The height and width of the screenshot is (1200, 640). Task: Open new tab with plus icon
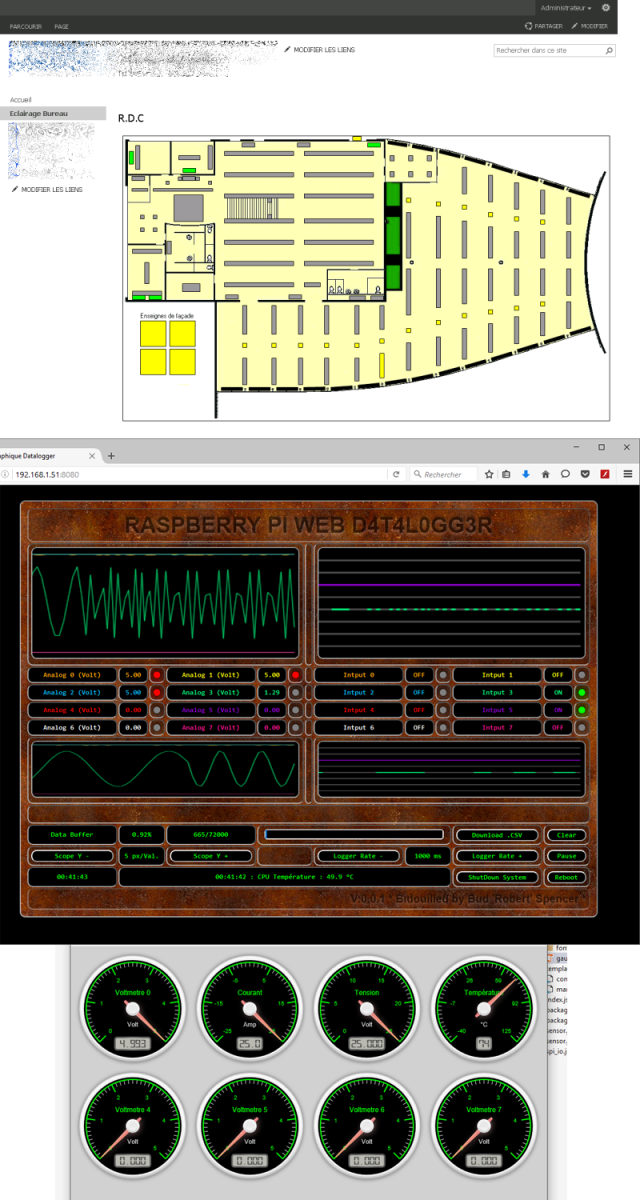[111, 456]
